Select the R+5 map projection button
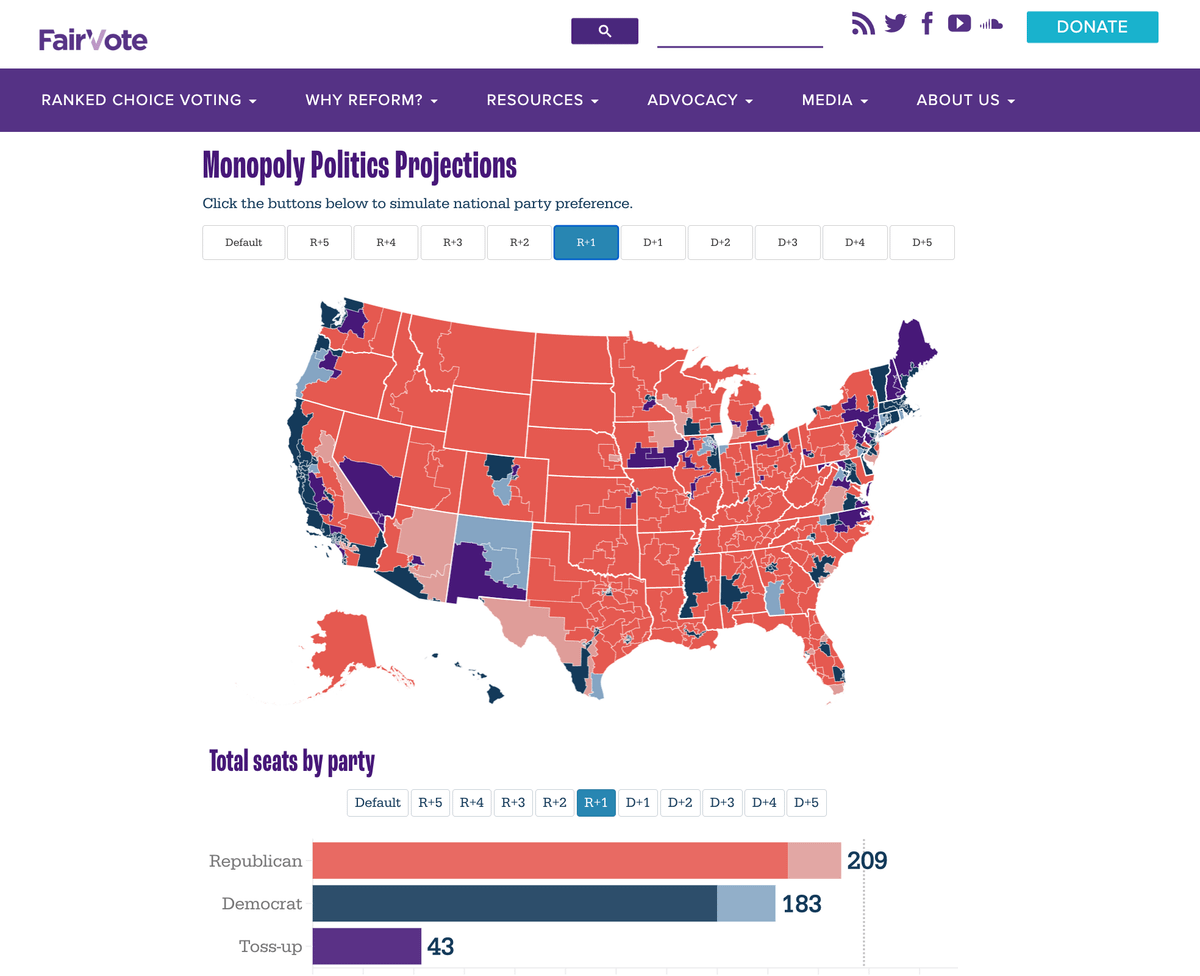The image size is (1200, 976). (x=319, y=243)
